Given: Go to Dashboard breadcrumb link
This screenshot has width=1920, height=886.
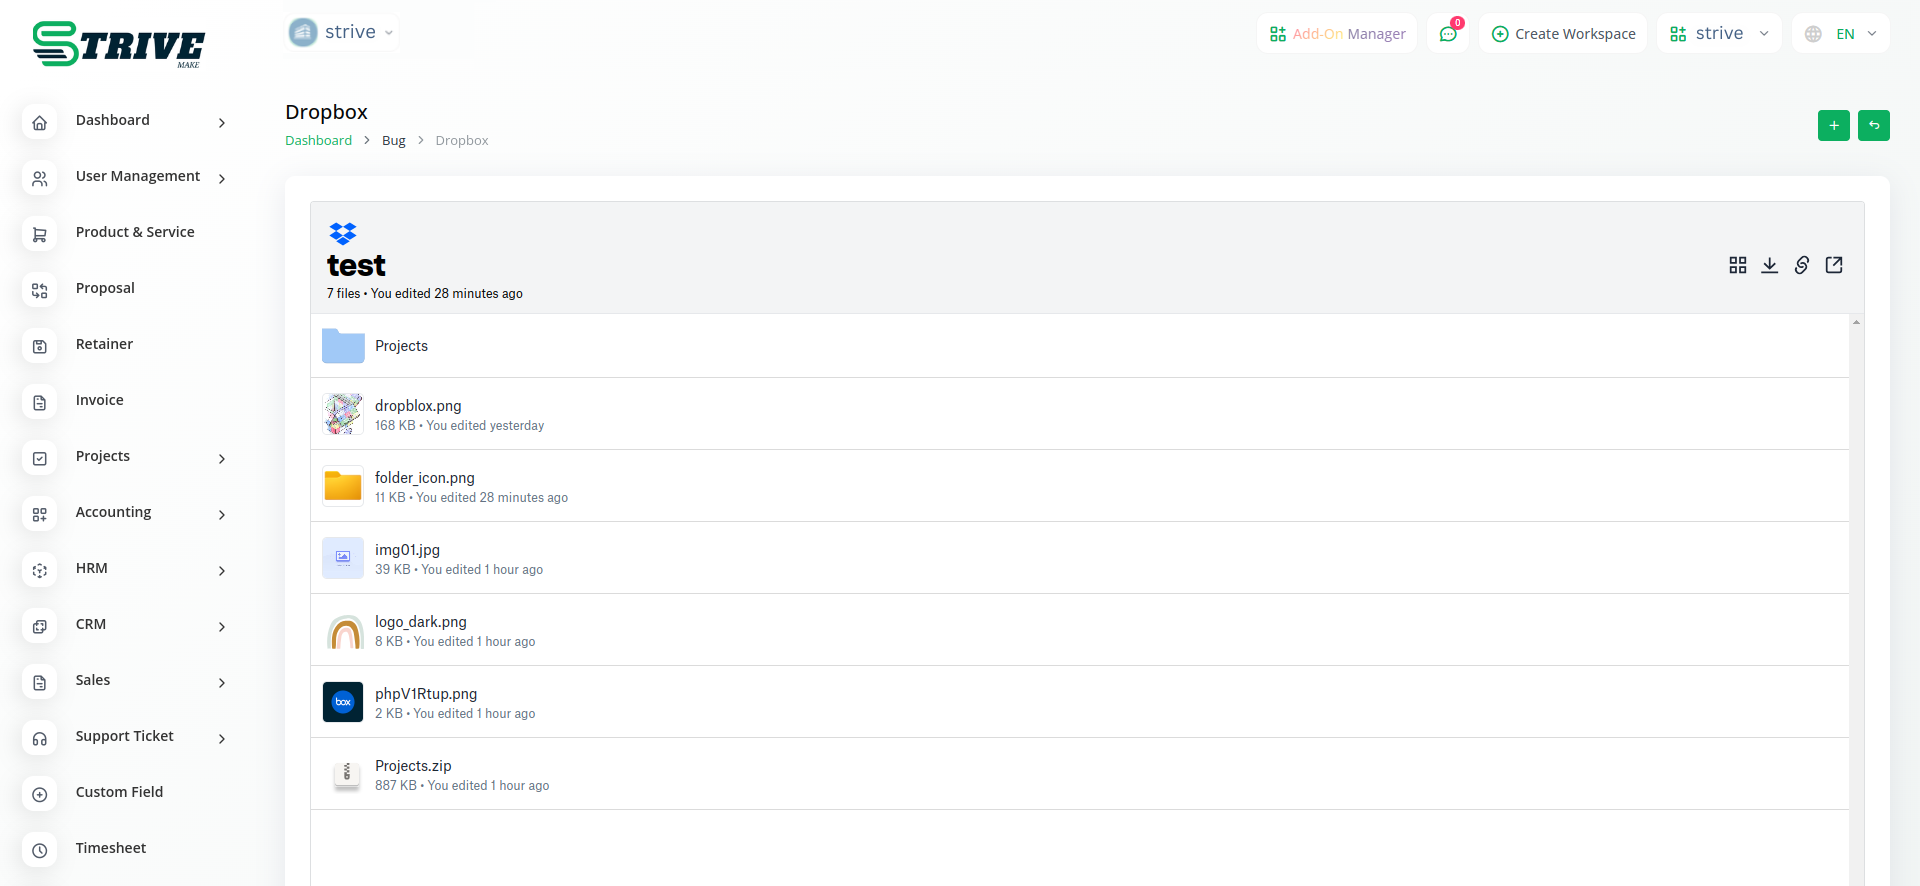Looking at the screenshot, I should (x=318, y=141).
